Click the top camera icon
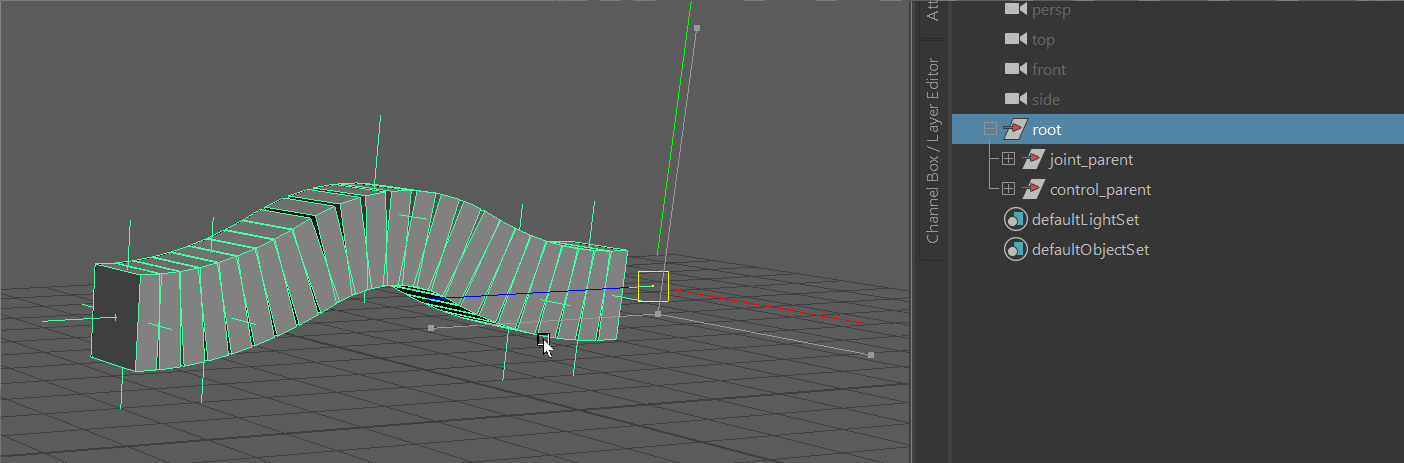The width and height of the screenshot is (1404, 463). click(1016, 39)
